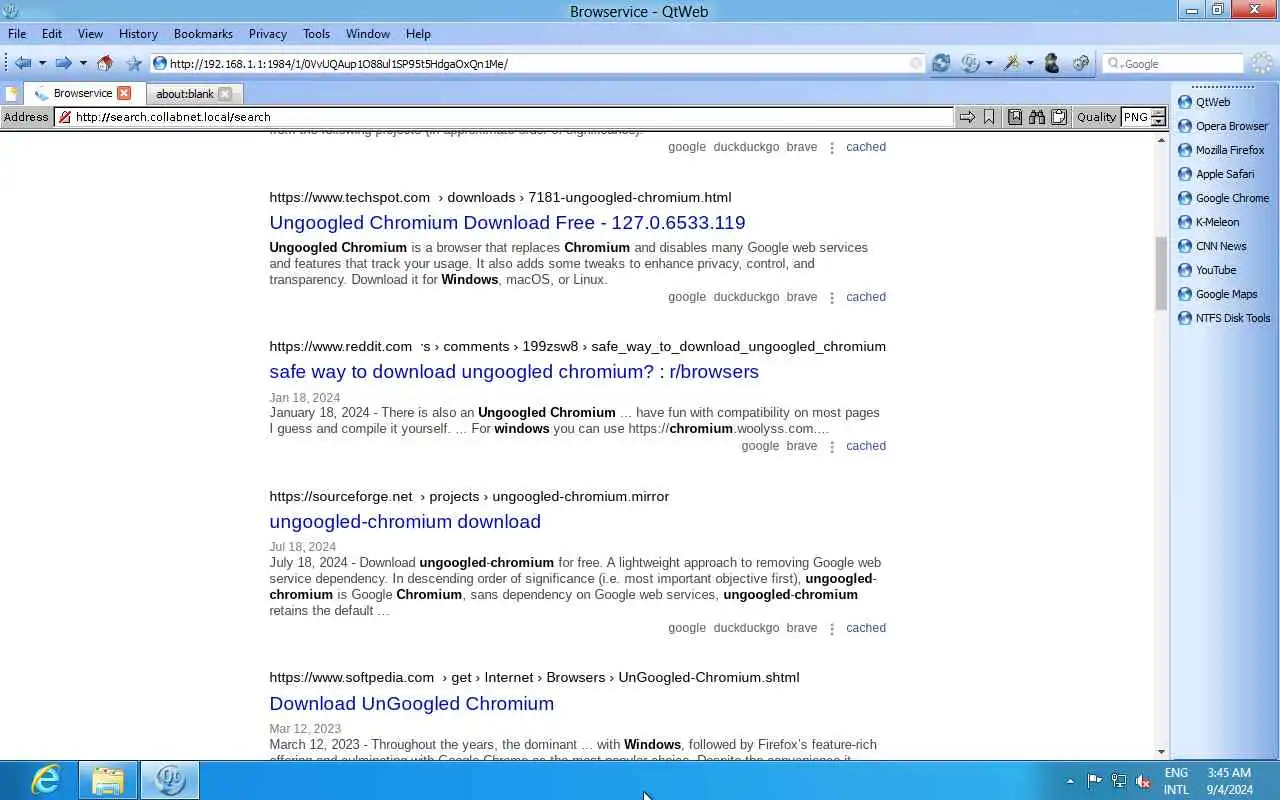The image size is (1280, 800).
Task: Open the forward history dropdown arrow
Action: (x=83, y=63)
